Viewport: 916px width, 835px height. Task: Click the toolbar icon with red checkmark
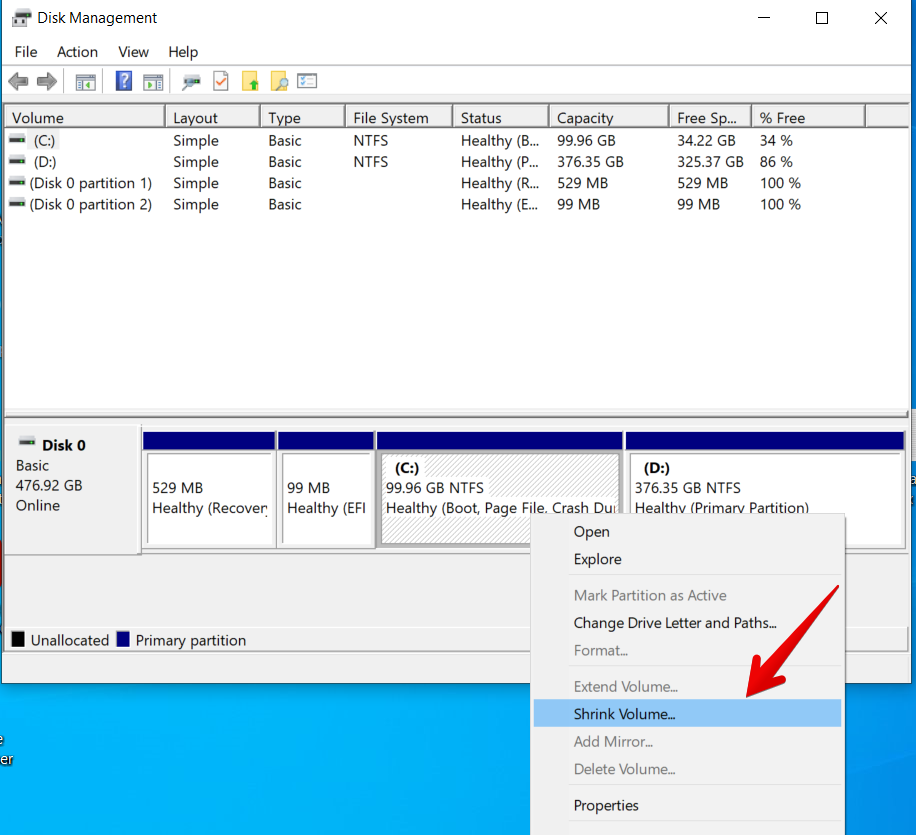(x=221, y=82)
